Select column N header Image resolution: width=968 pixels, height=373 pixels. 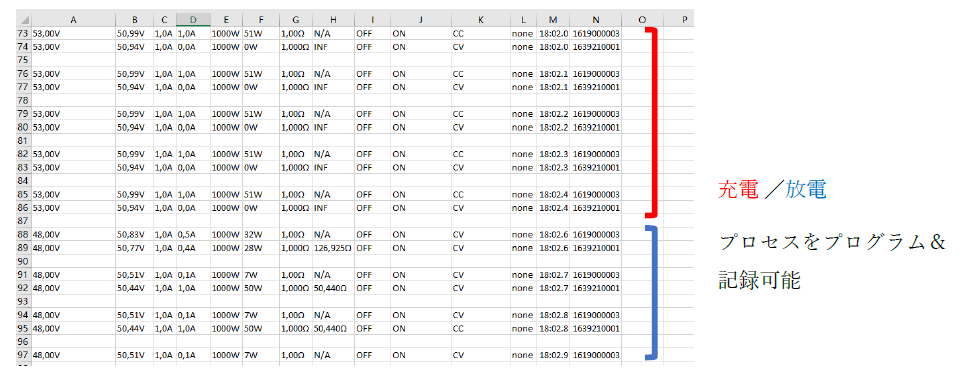[596, 20]
